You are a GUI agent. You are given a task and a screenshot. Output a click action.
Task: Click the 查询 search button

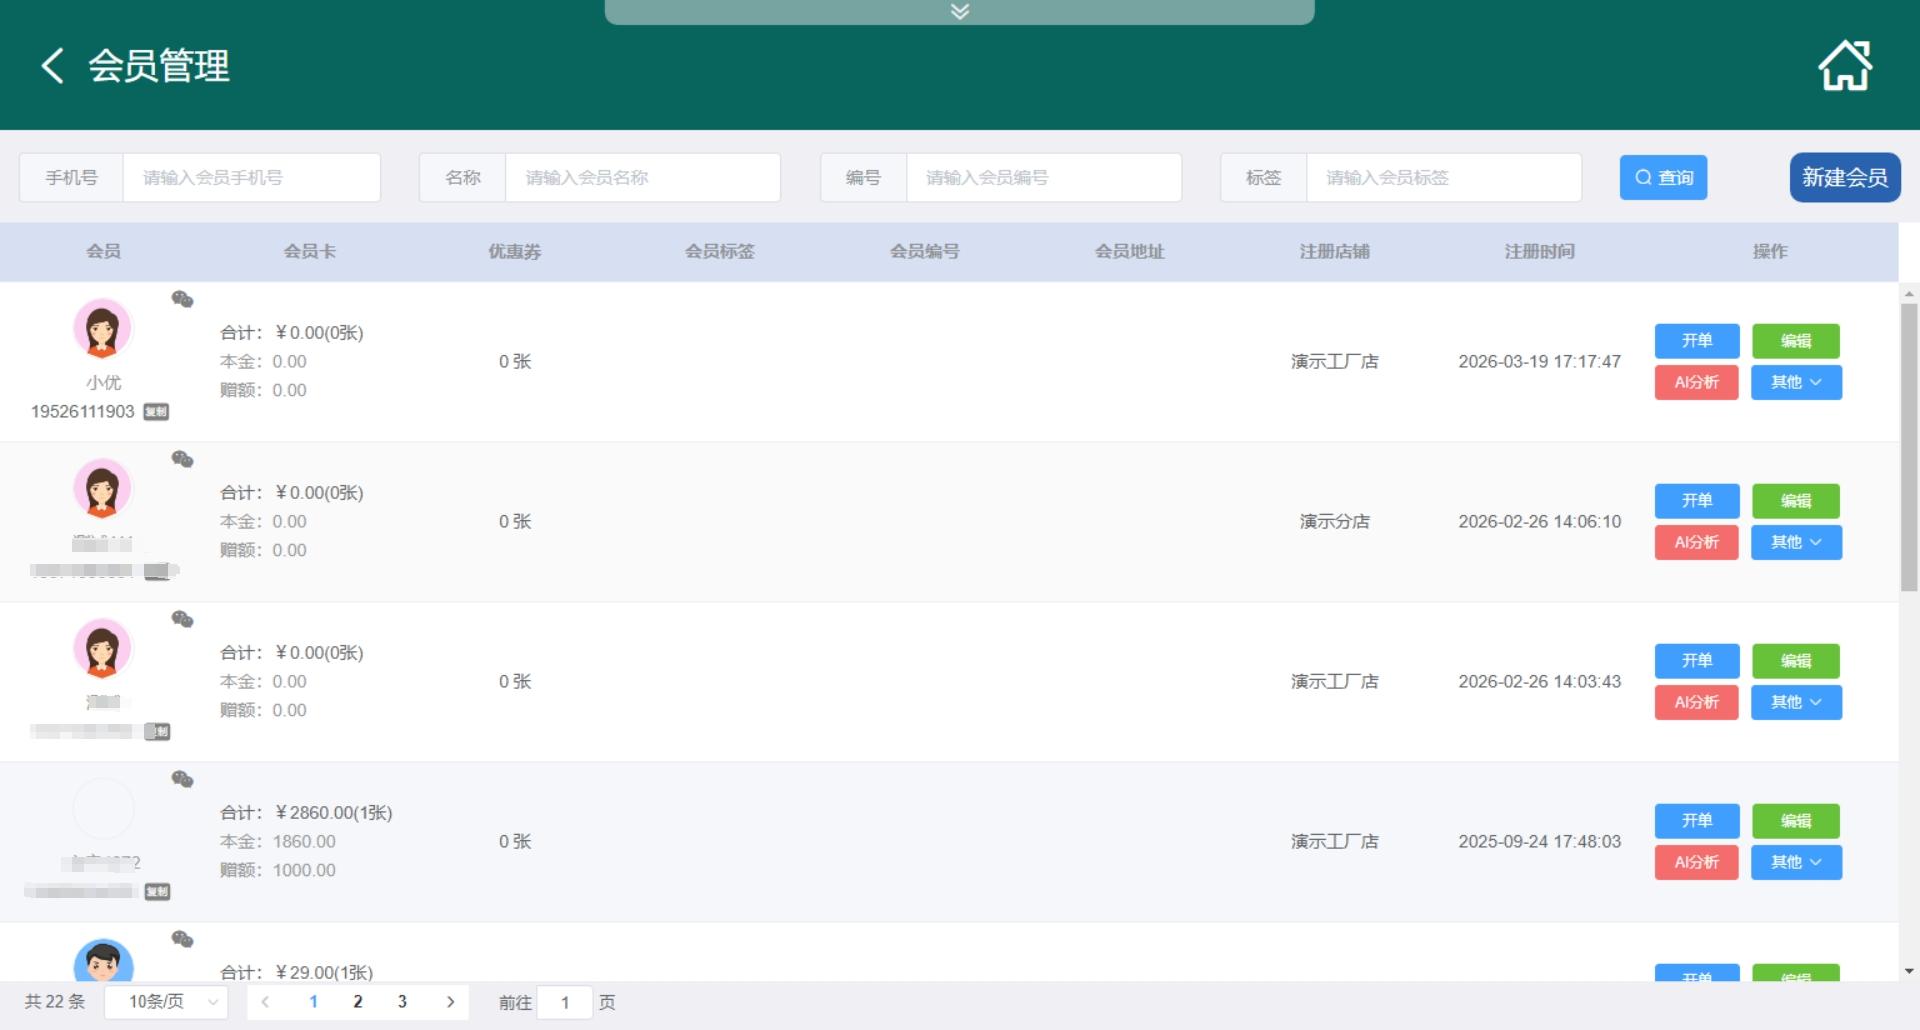coord(1663,178)
